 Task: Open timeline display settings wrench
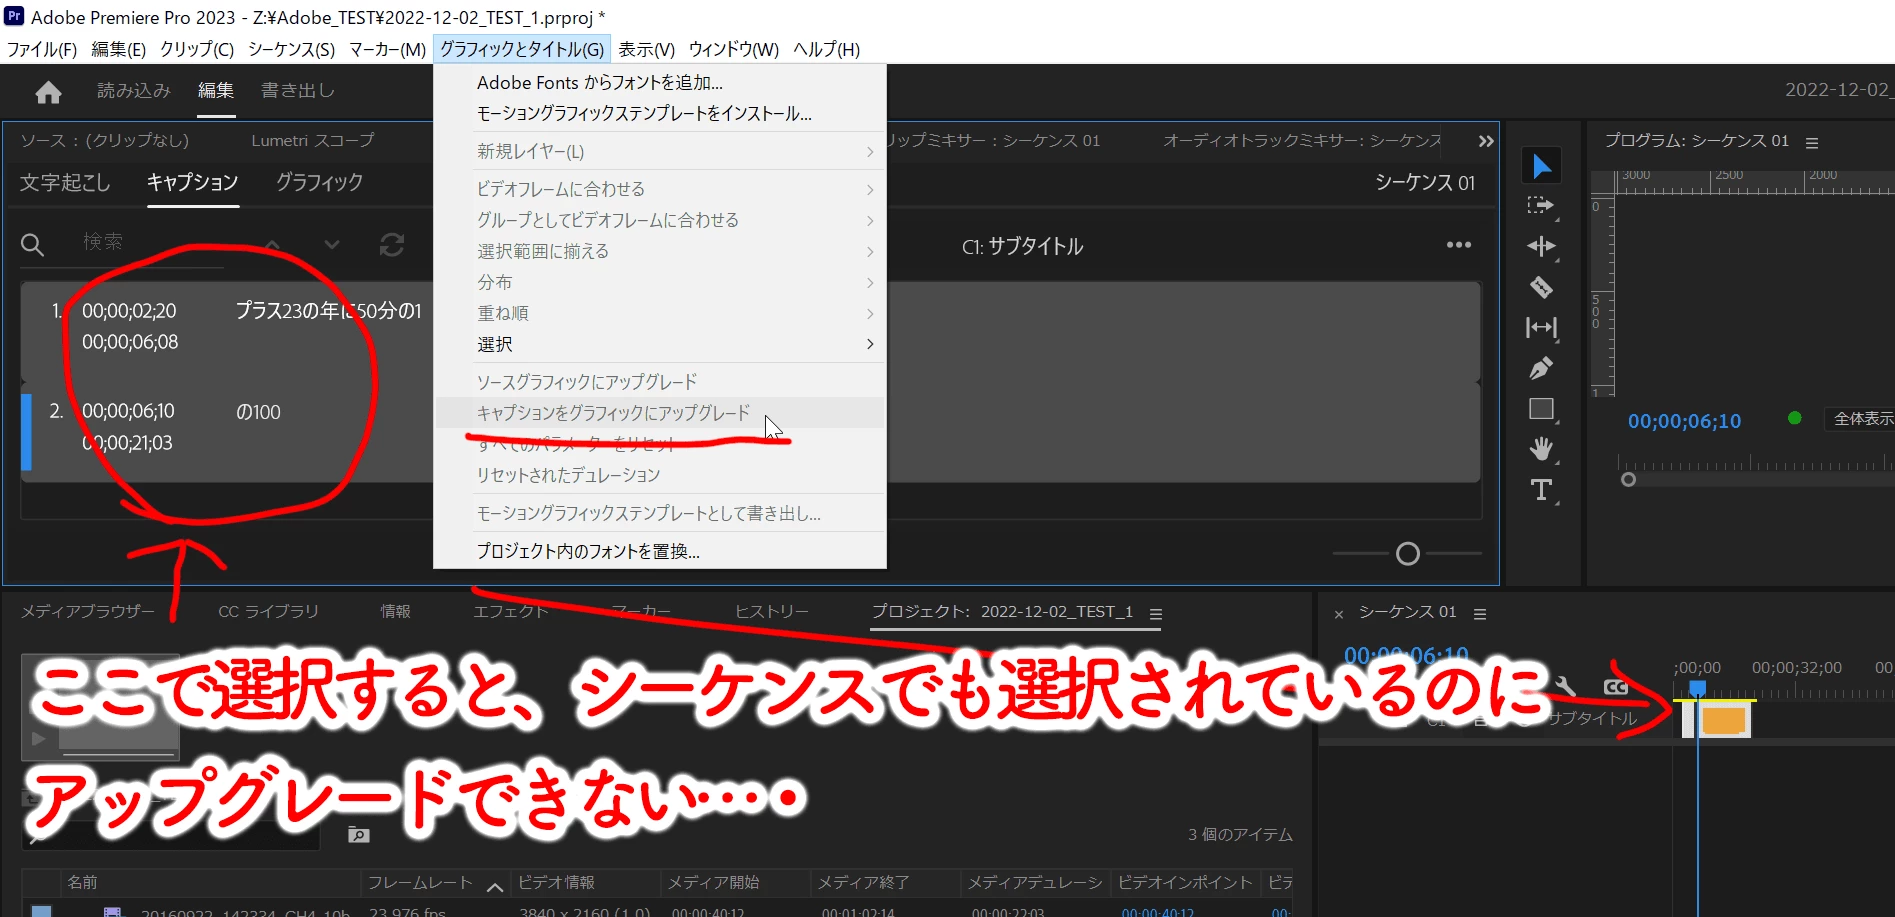click(x=1565, y=687)
